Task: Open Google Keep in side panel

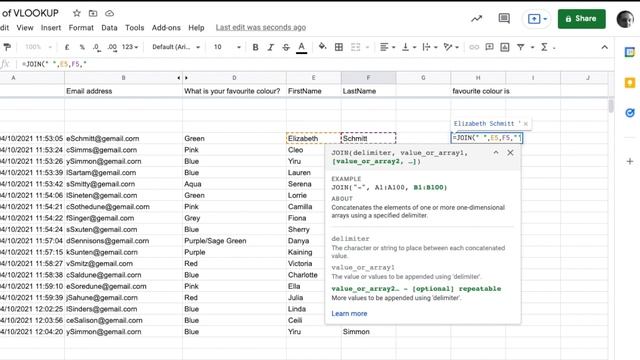Action: [x=629, y=83]
